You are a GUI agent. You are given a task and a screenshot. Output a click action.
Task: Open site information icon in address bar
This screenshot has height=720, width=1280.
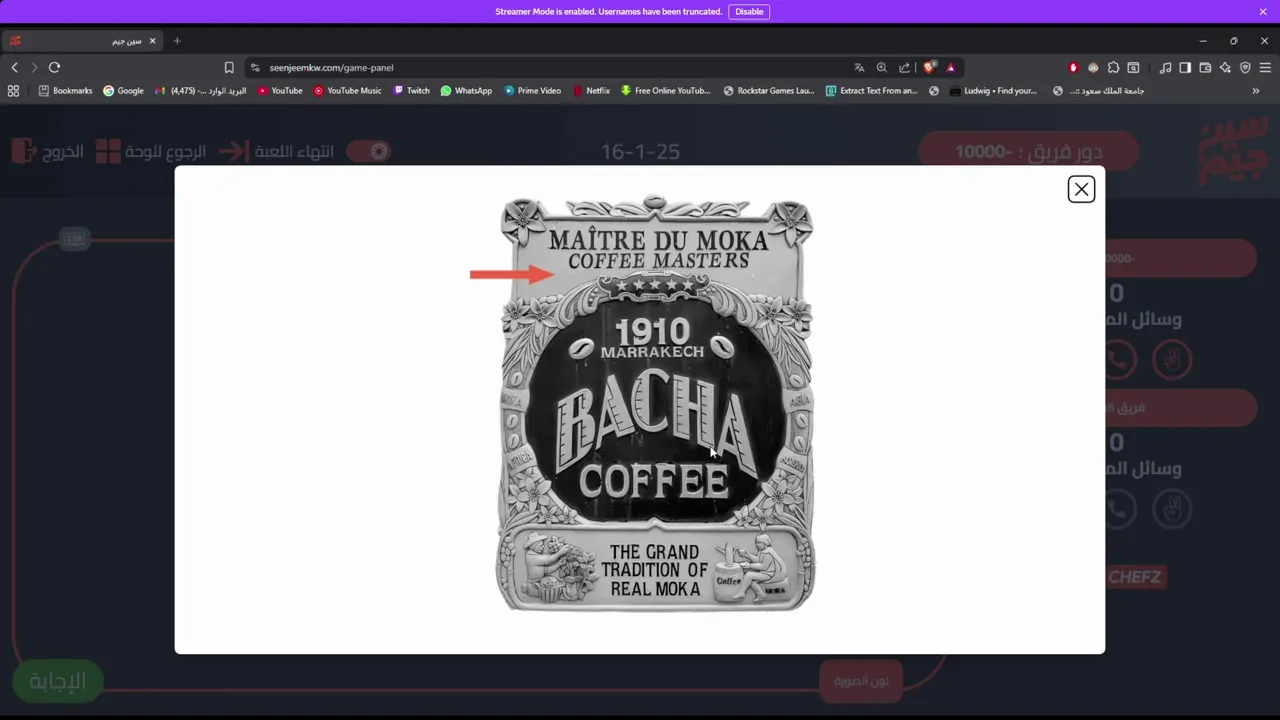[x=255, y=67]
